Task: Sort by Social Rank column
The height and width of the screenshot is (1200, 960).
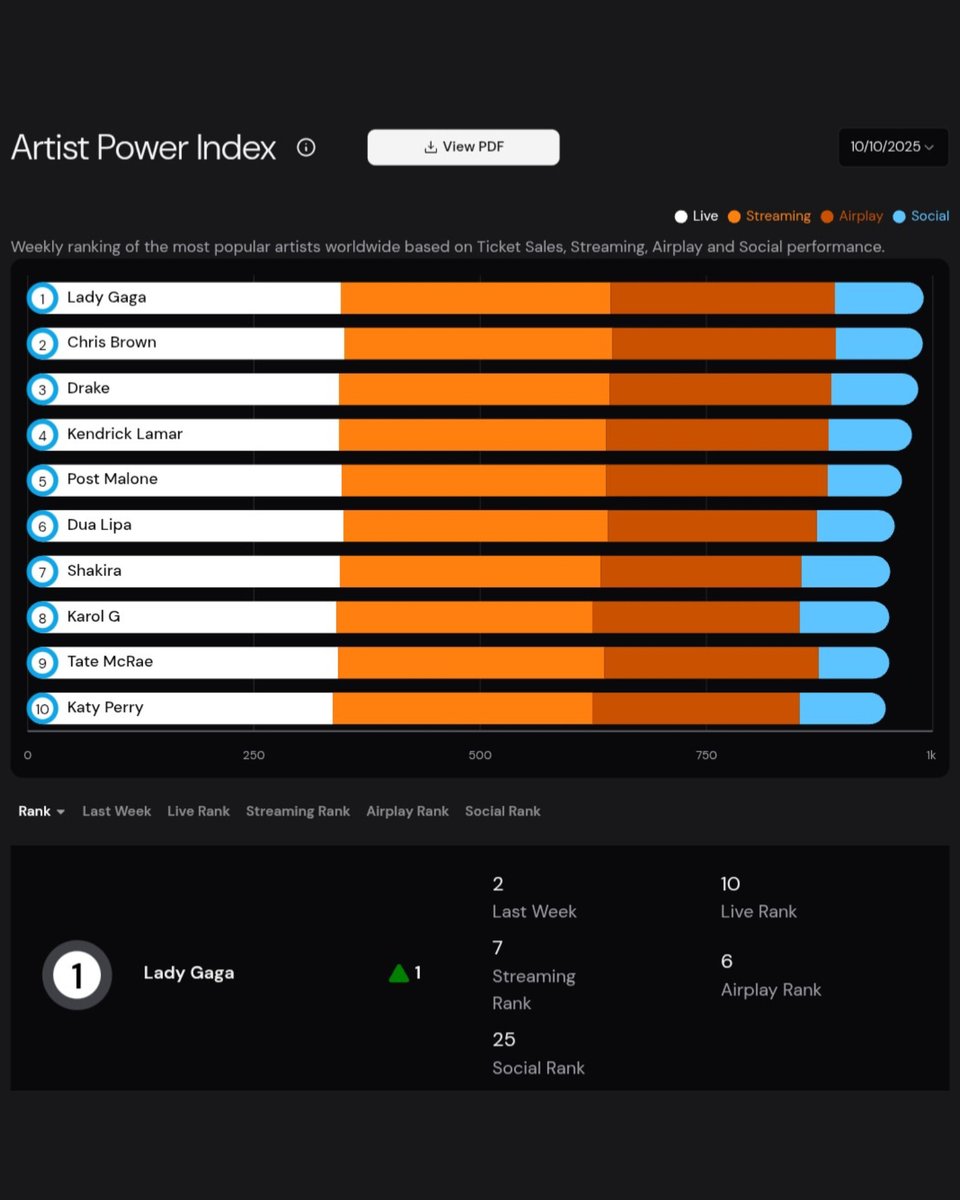Action: 502,811
